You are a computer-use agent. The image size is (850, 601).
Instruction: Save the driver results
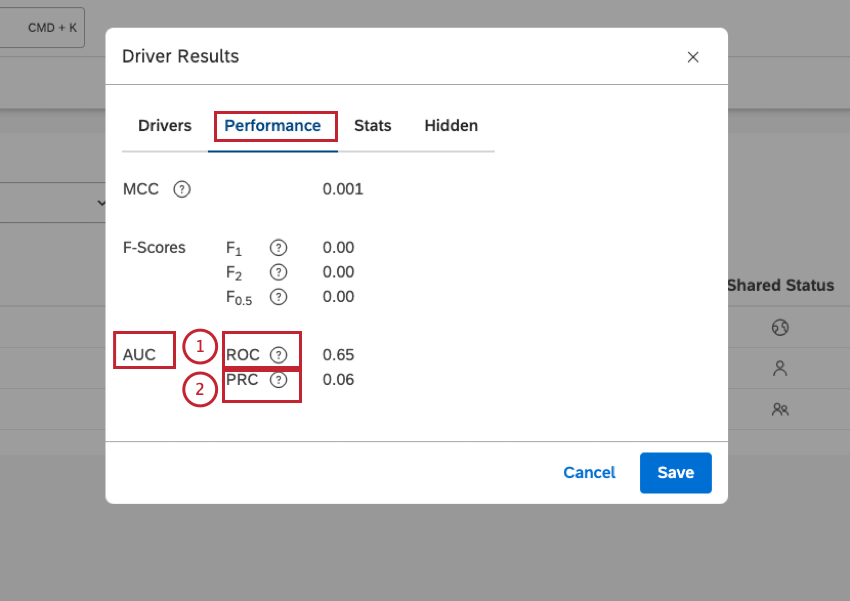[x=675, y=473]
